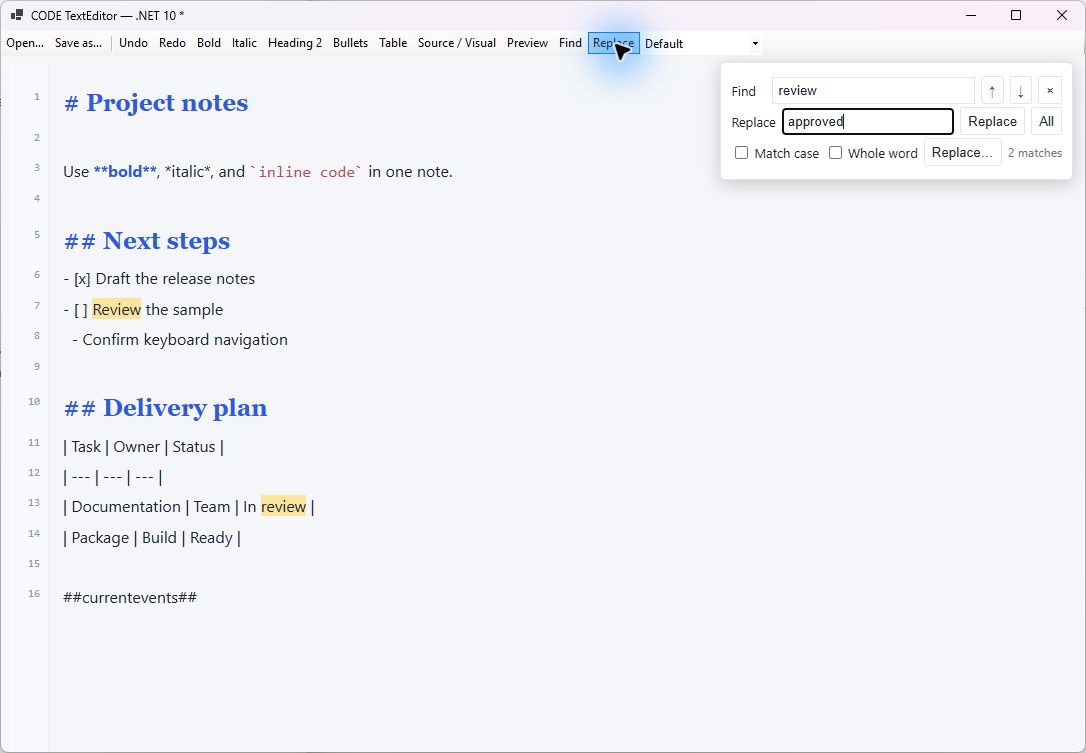Click Open... in the toolbar
Viewport: 1086px width, 753px height.
[x=25, y=43]
